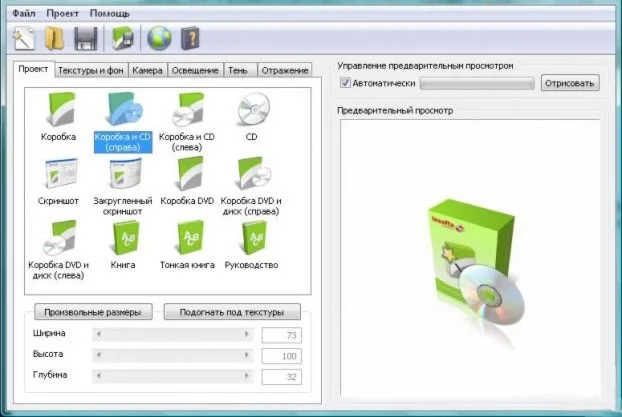Select Коробка DVD и диск (справа)

pos(251,186)
